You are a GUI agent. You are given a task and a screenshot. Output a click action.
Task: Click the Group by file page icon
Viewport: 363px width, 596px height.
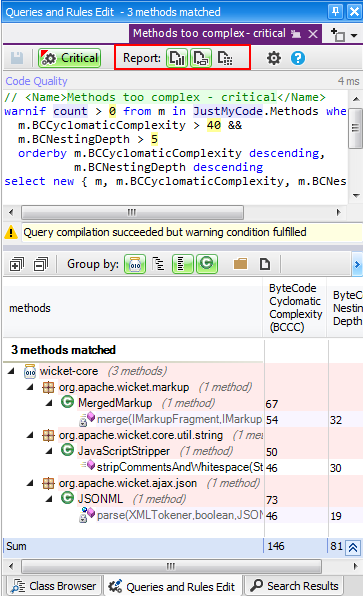tap(265, 264)
